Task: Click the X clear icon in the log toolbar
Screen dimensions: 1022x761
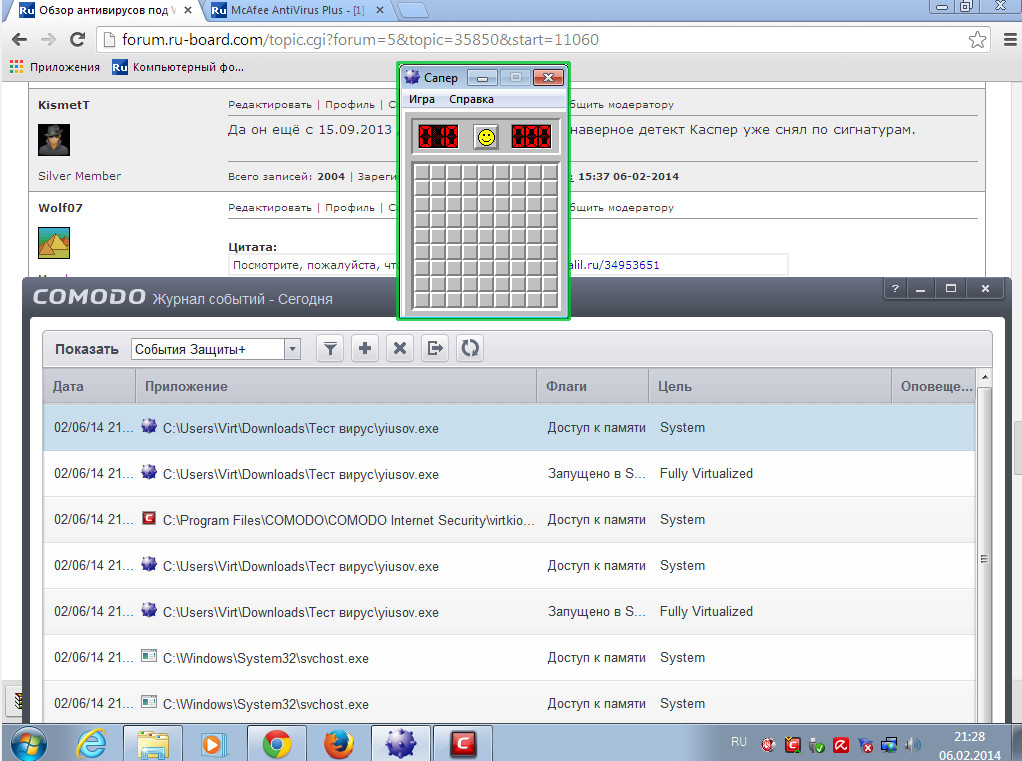Action: [x=400, y=348]
